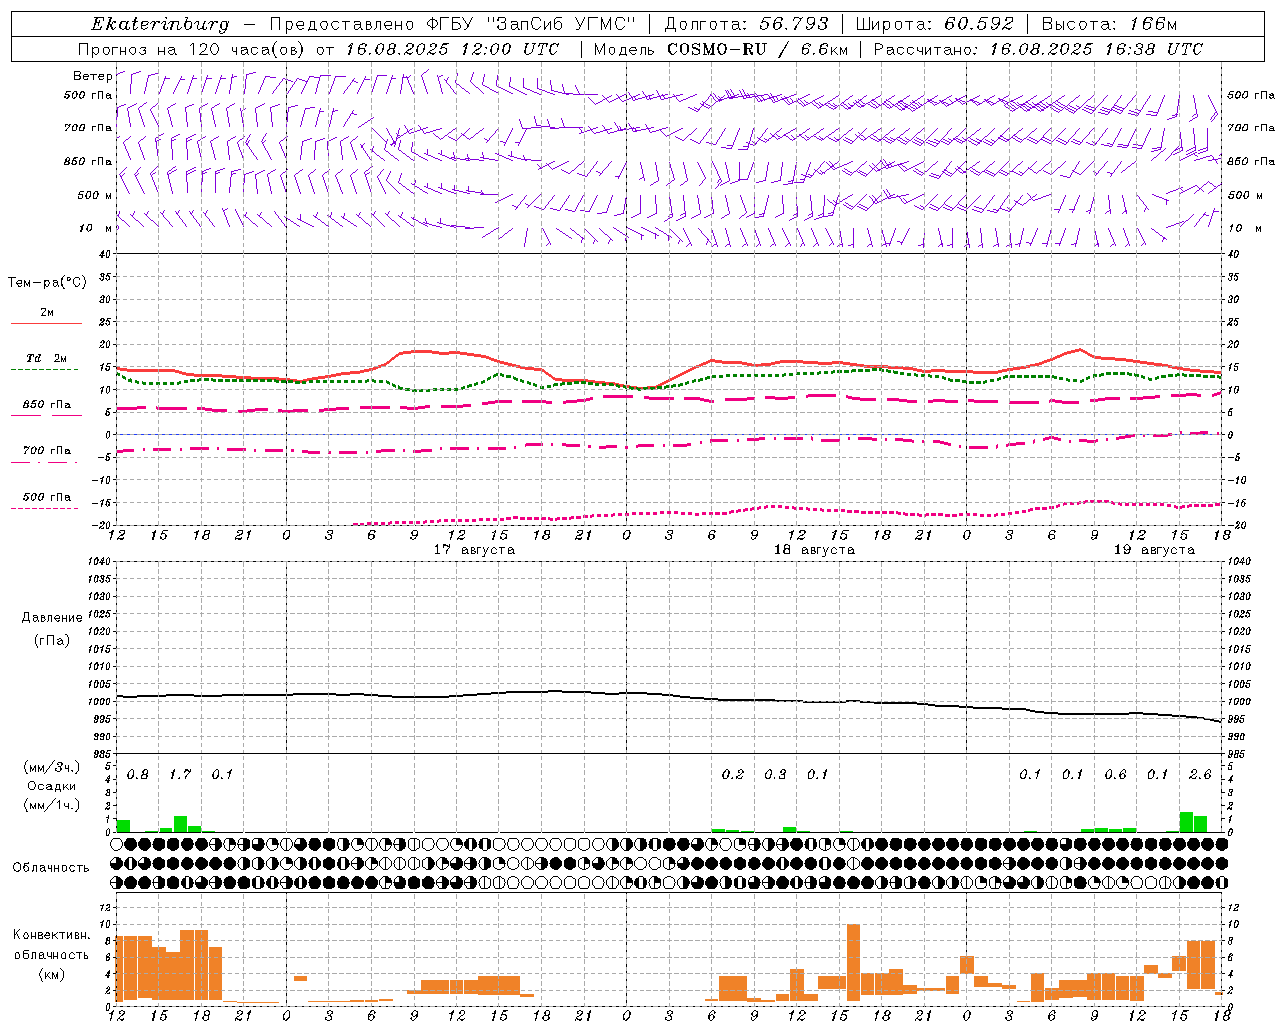Select the 'Широта: 60.592' header value
Image resolution: width=1280 pixels, height=1024 pixels.
point(934,24)
